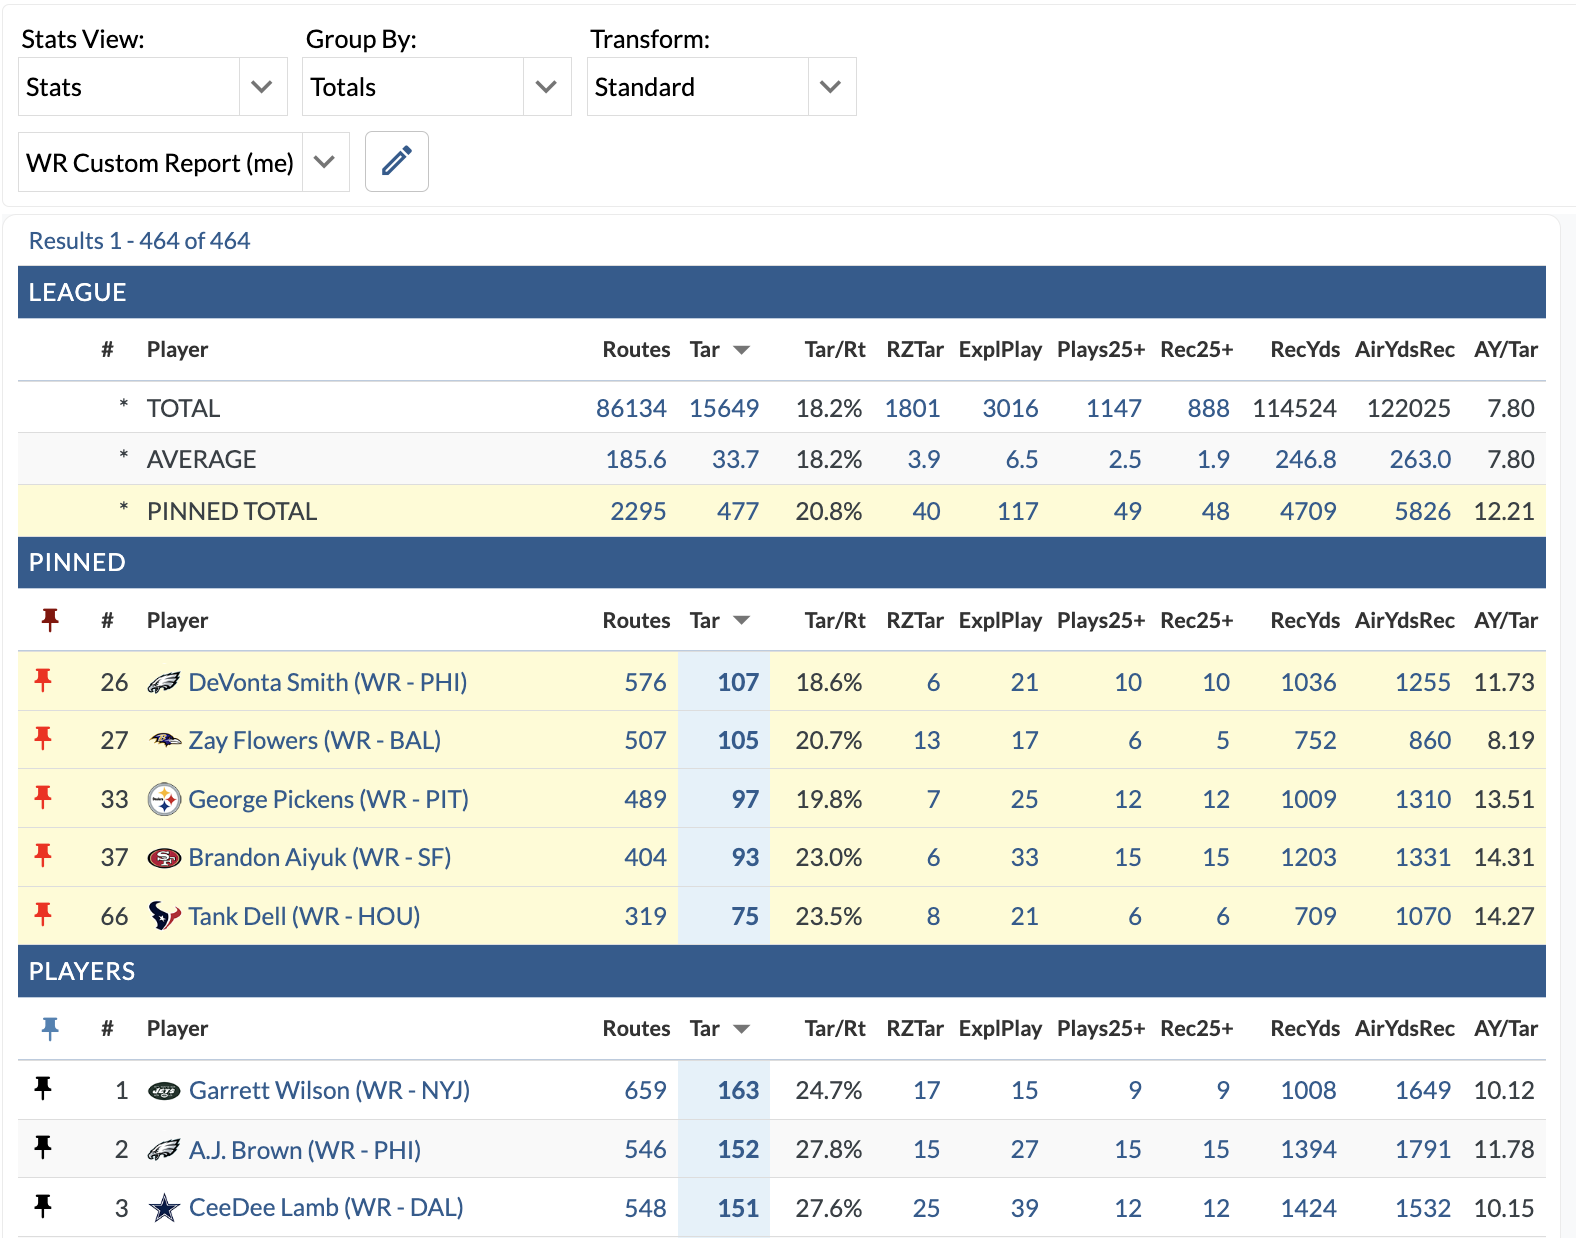
Task: Pin Garrett Wilson with black pin icon
Action: click(43, 1088)
